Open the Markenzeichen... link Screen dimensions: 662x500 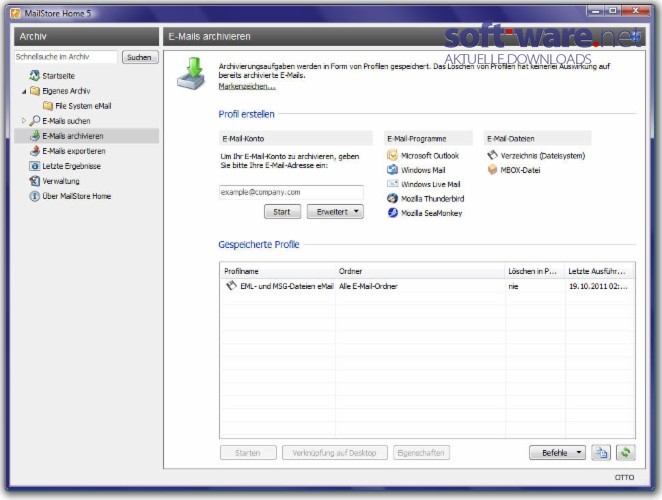pyautogui.click(x=247, y=86)
